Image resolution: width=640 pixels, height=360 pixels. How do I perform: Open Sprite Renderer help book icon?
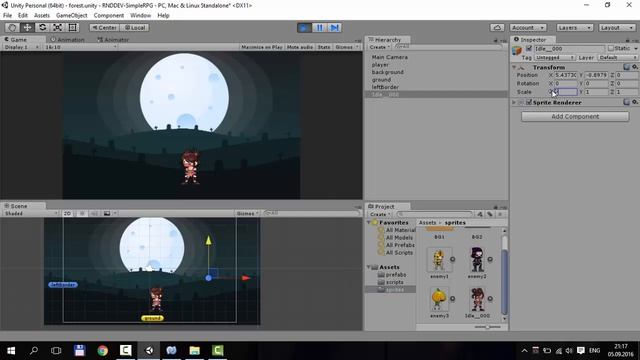tap(626, 102)
